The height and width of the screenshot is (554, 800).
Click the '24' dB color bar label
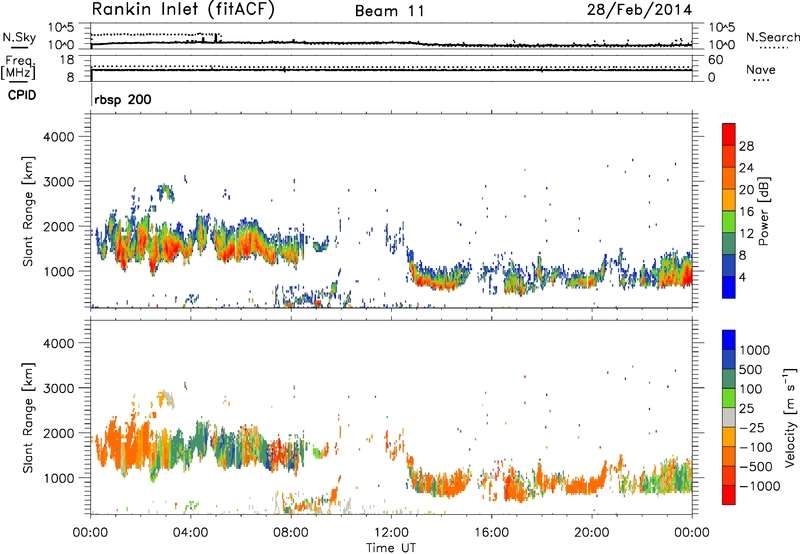[746, 168]
